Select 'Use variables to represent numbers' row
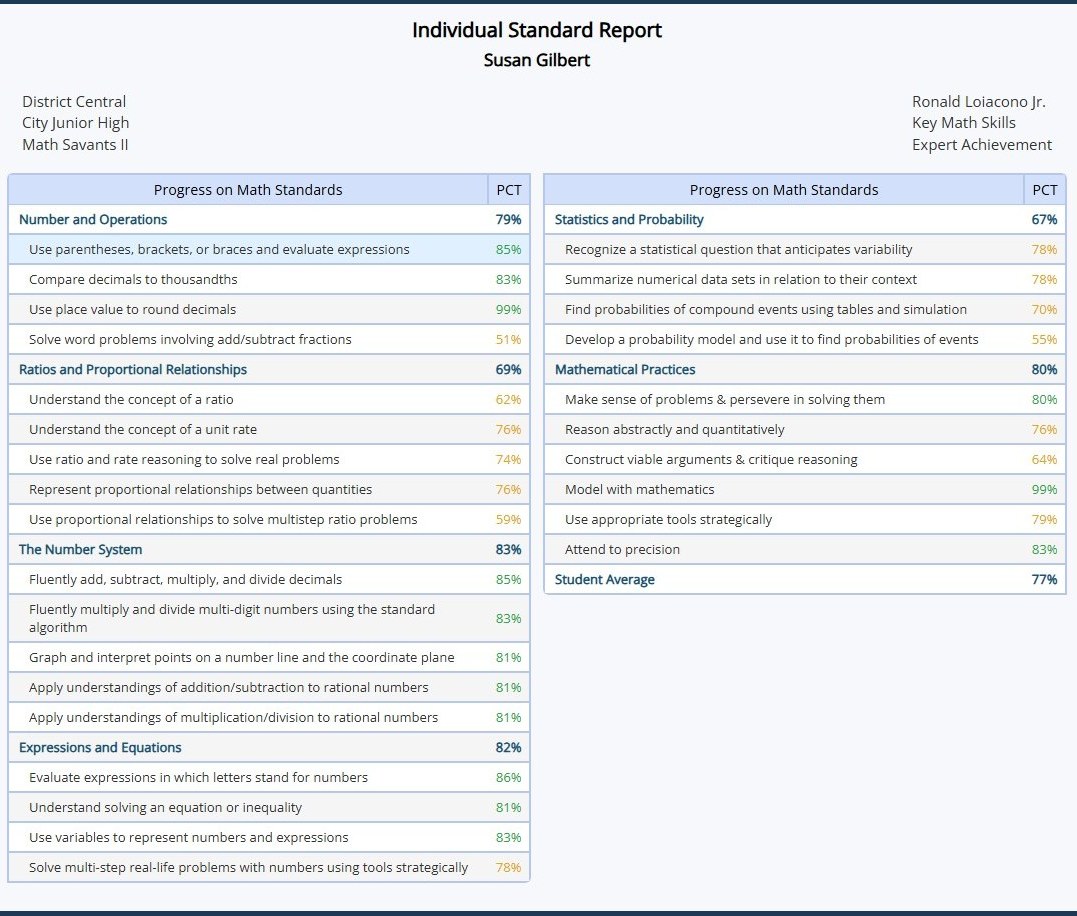Image resolution: width=1077 pixels, height=916 pixels. [269, 837]
